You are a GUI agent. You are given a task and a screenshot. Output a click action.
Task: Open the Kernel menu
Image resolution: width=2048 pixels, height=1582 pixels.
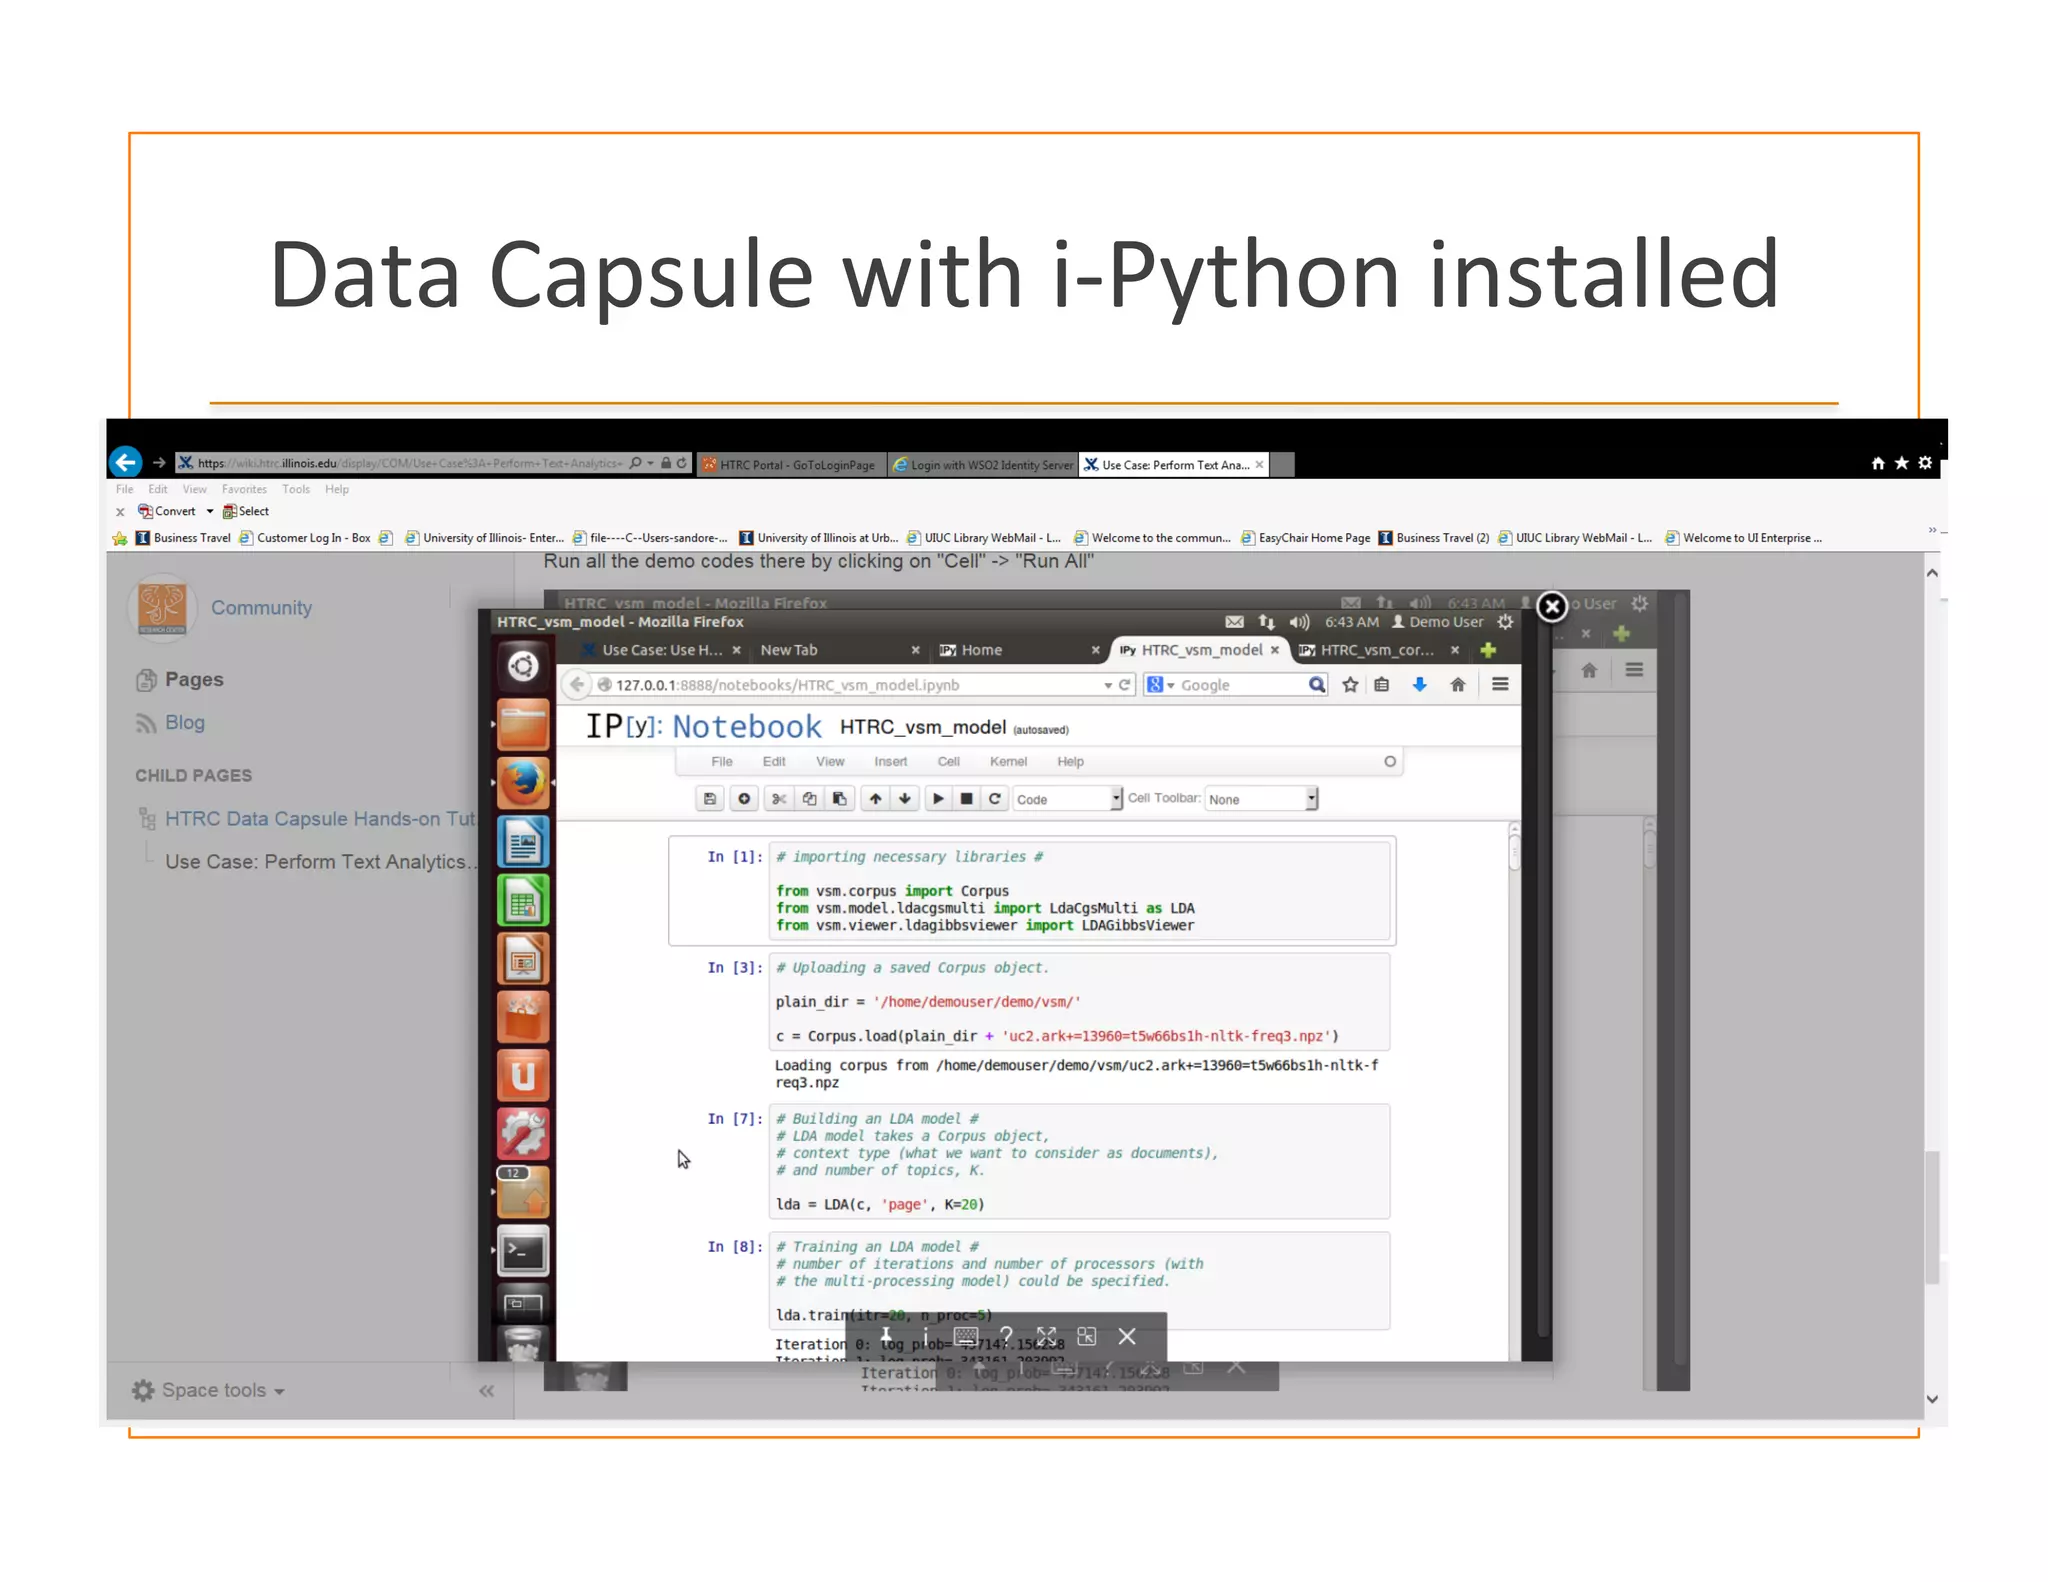[1008, 762]
